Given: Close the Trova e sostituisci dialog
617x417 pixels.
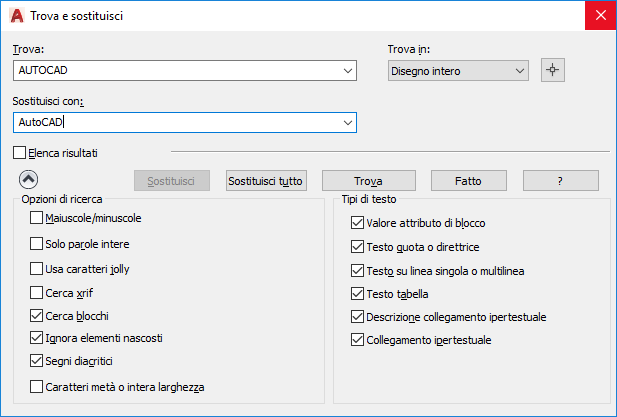Looking at the screenshot, I should coord(600,15).
